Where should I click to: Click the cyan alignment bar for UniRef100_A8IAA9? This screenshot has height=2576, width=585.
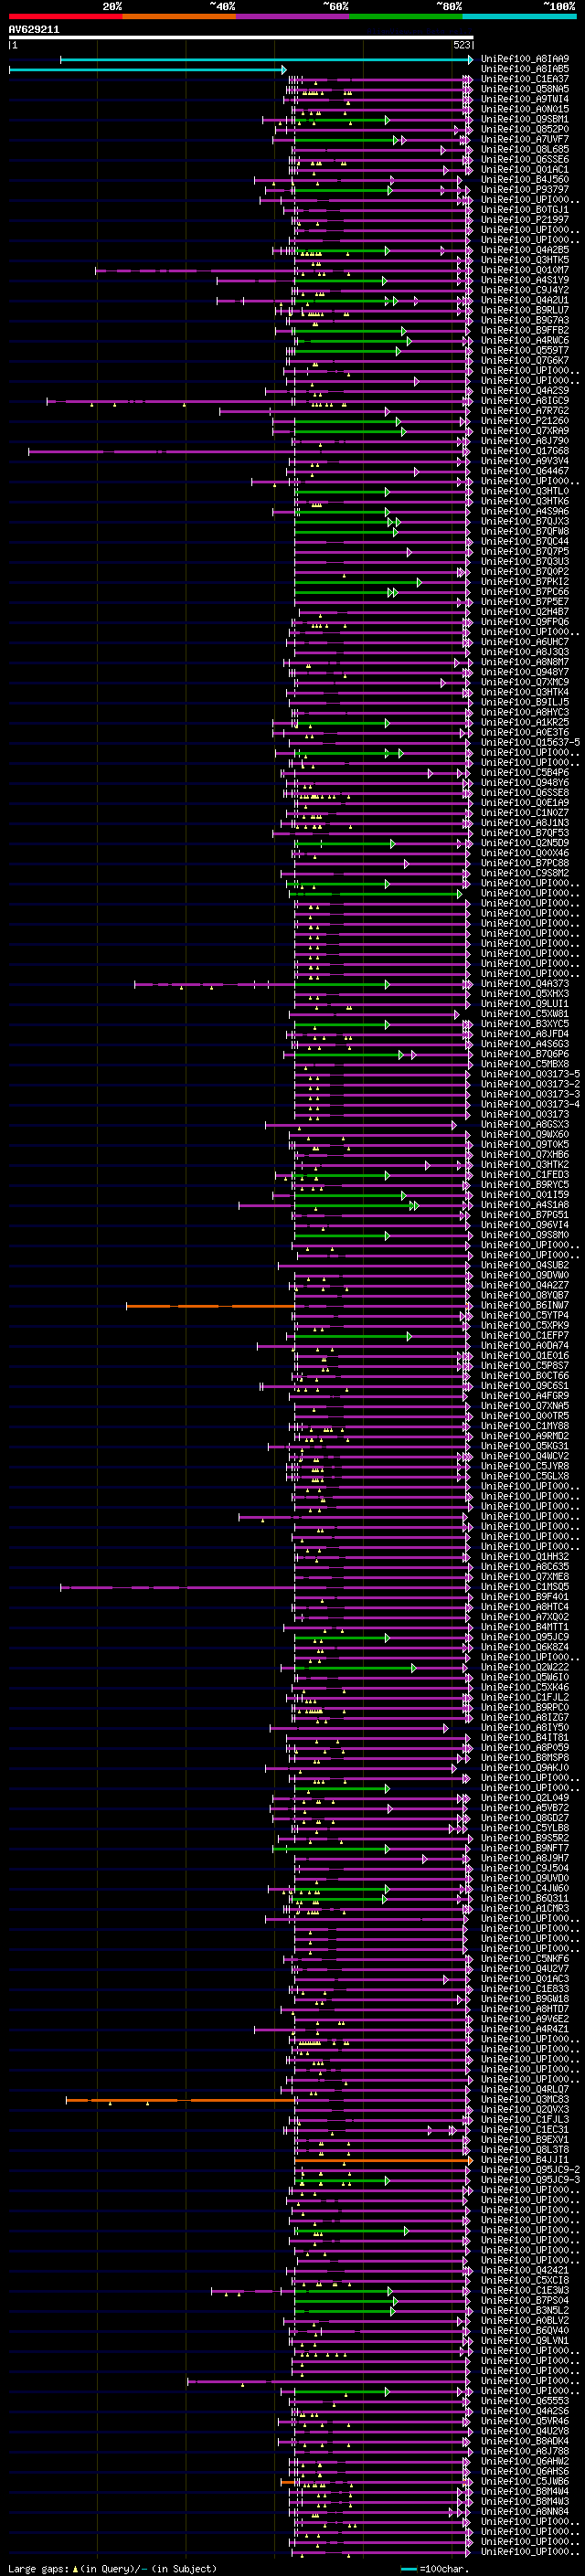pos(266,59)
